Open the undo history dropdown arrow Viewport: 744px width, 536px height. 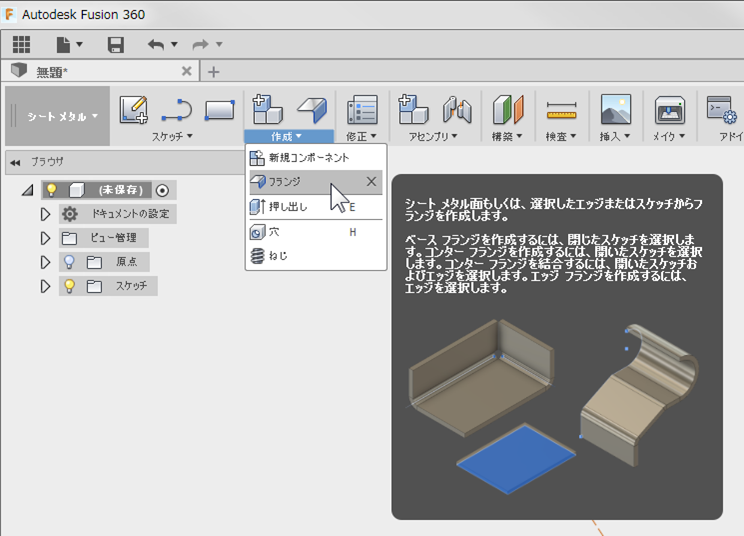pos(174,44)
